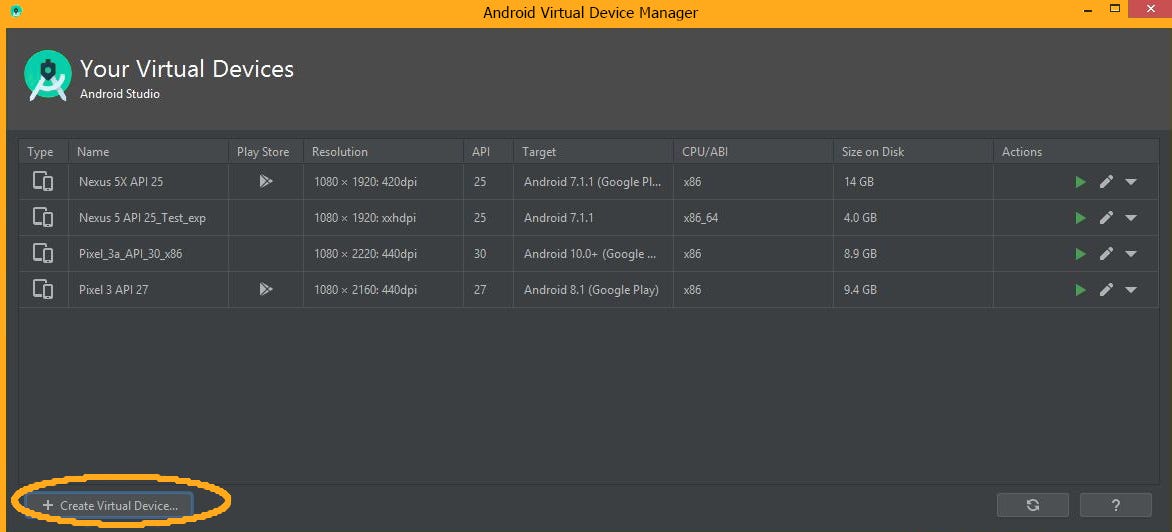Click Play Store icon in Pixel 3 API 27 row
Viewport: 1172px width, 532px height.
265,288
